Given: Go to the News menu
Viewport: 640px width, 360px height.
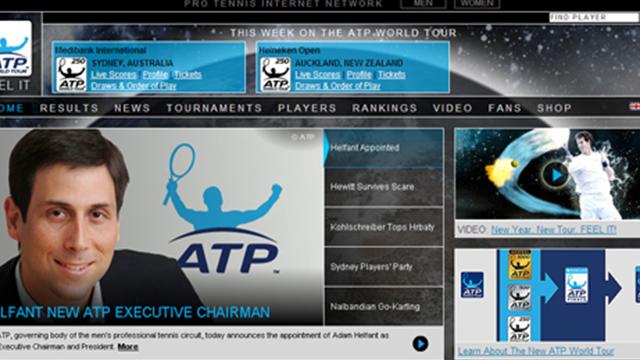Looking at the screenshot, I should pos(132,108).
